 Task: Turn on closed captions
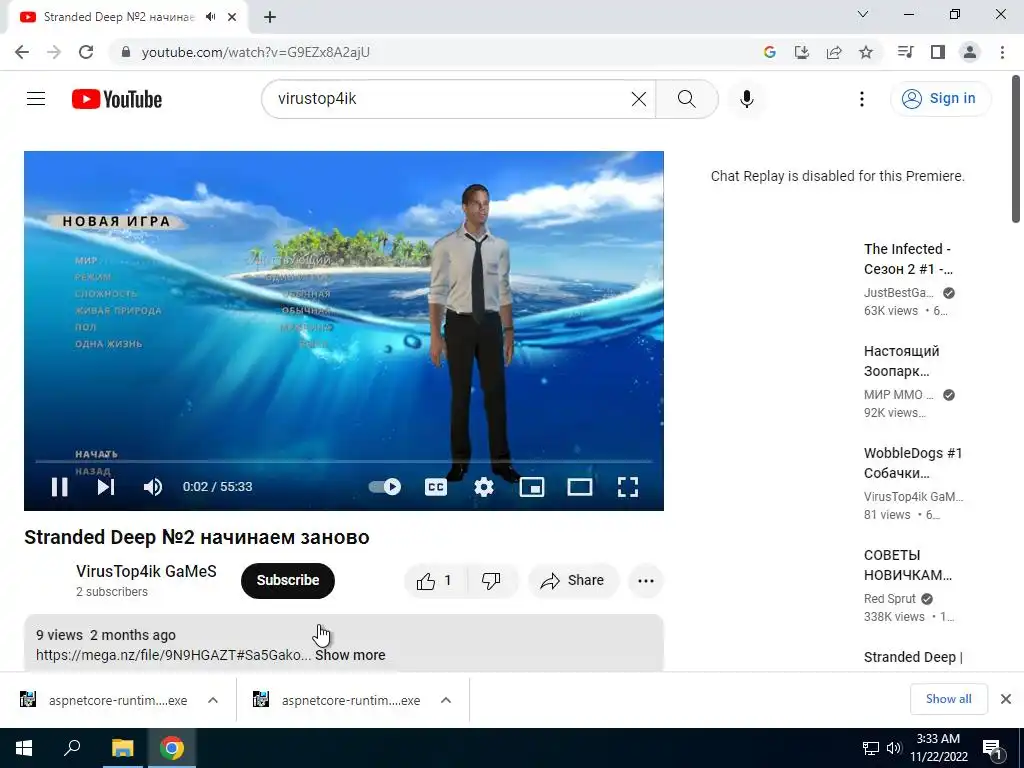(x=436, y=487)
